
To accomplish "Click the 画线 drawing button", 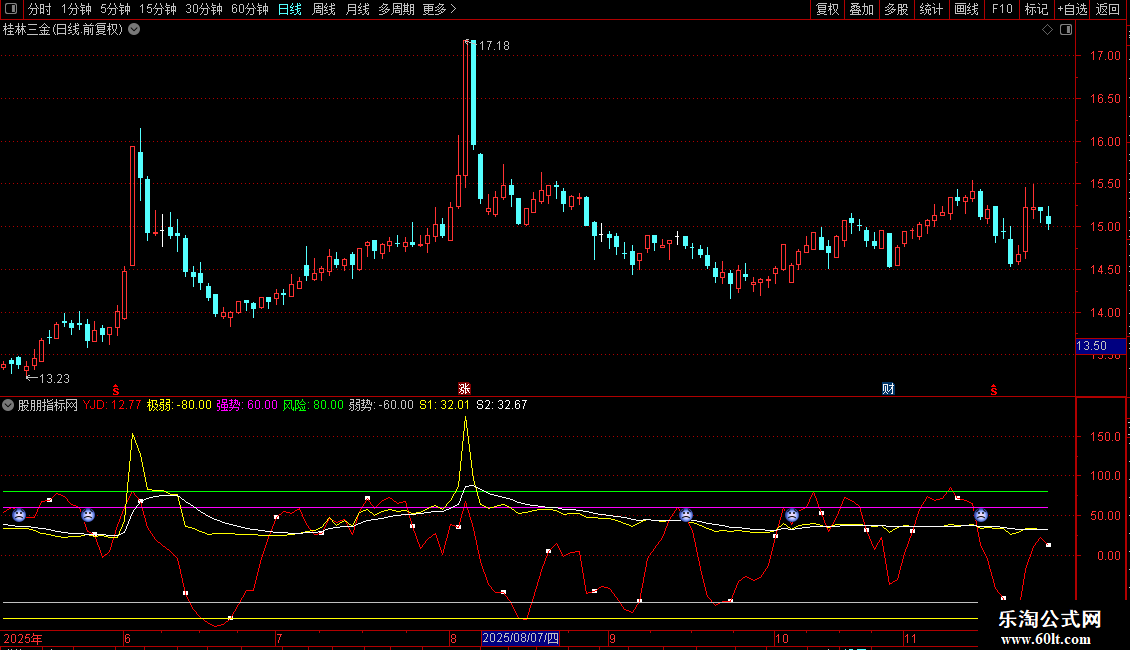I will point(966,9).
